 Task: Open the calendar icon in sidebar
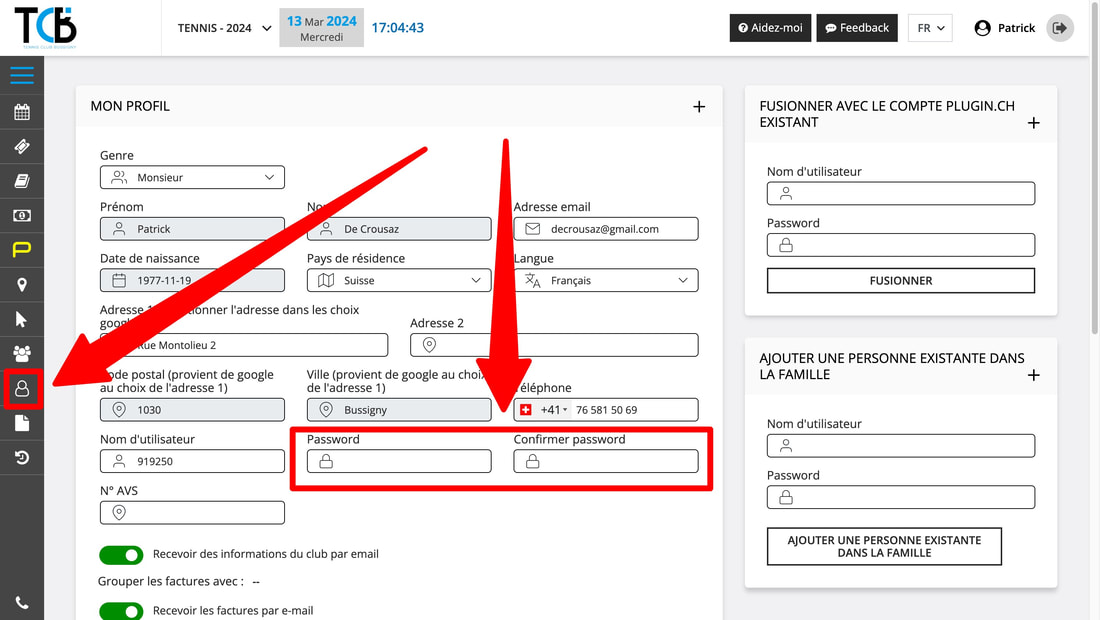pos(21,112)
